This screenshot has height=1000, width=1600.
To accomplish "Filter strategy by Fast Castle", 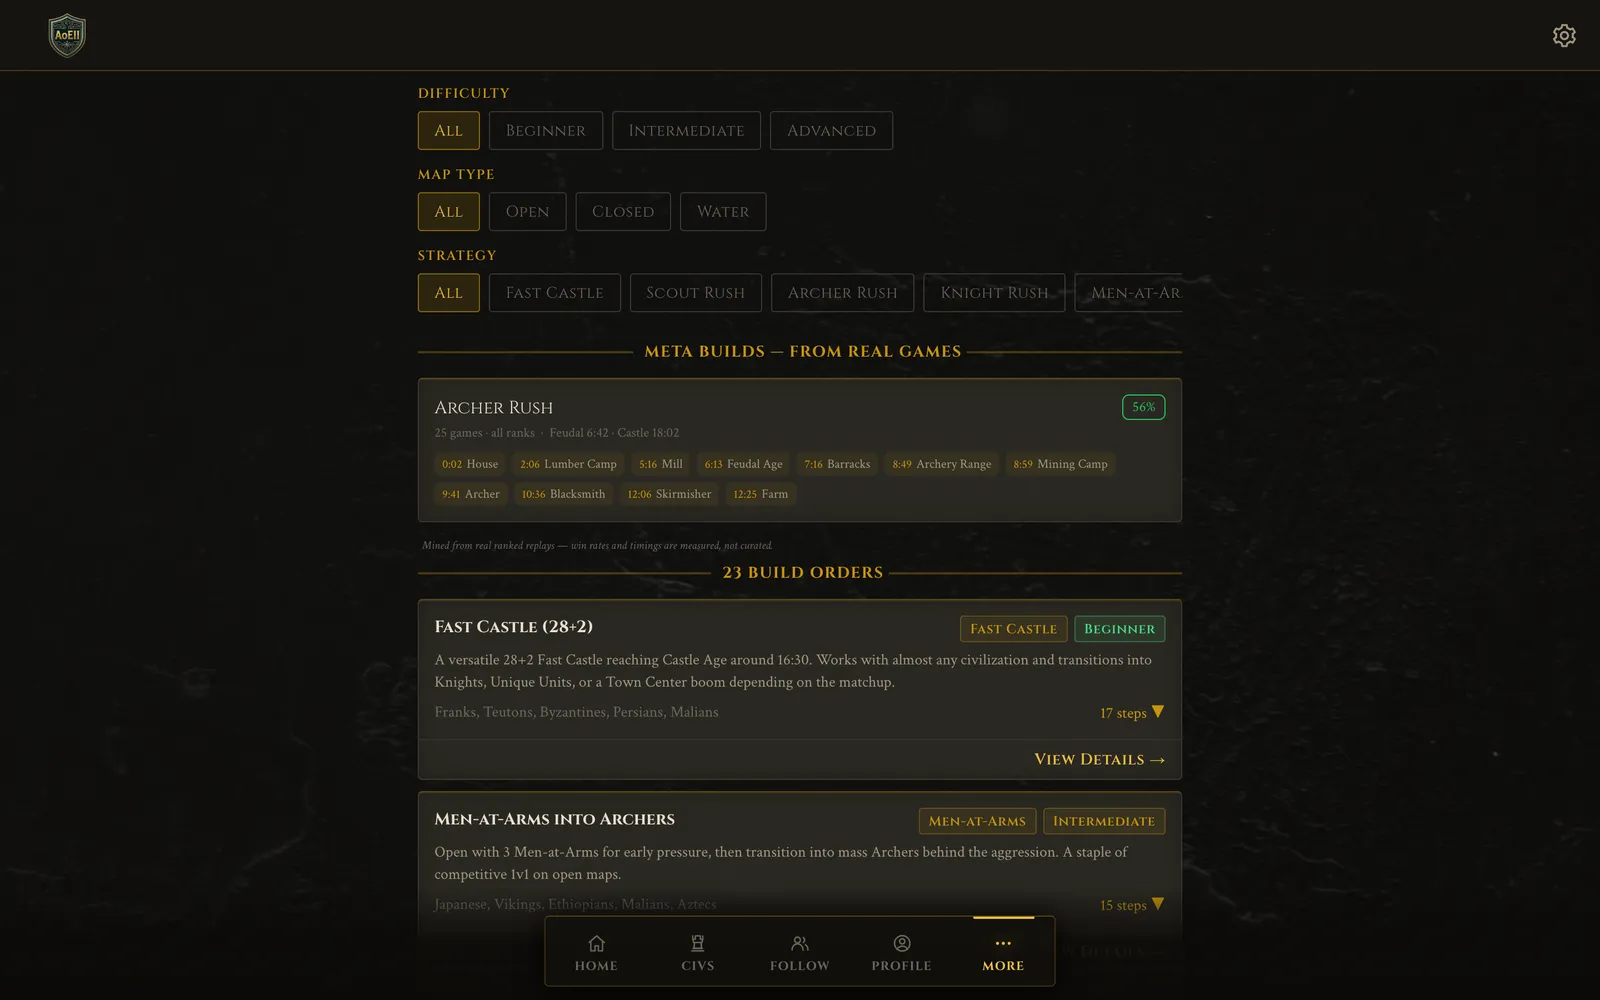I will coord(554,293).
